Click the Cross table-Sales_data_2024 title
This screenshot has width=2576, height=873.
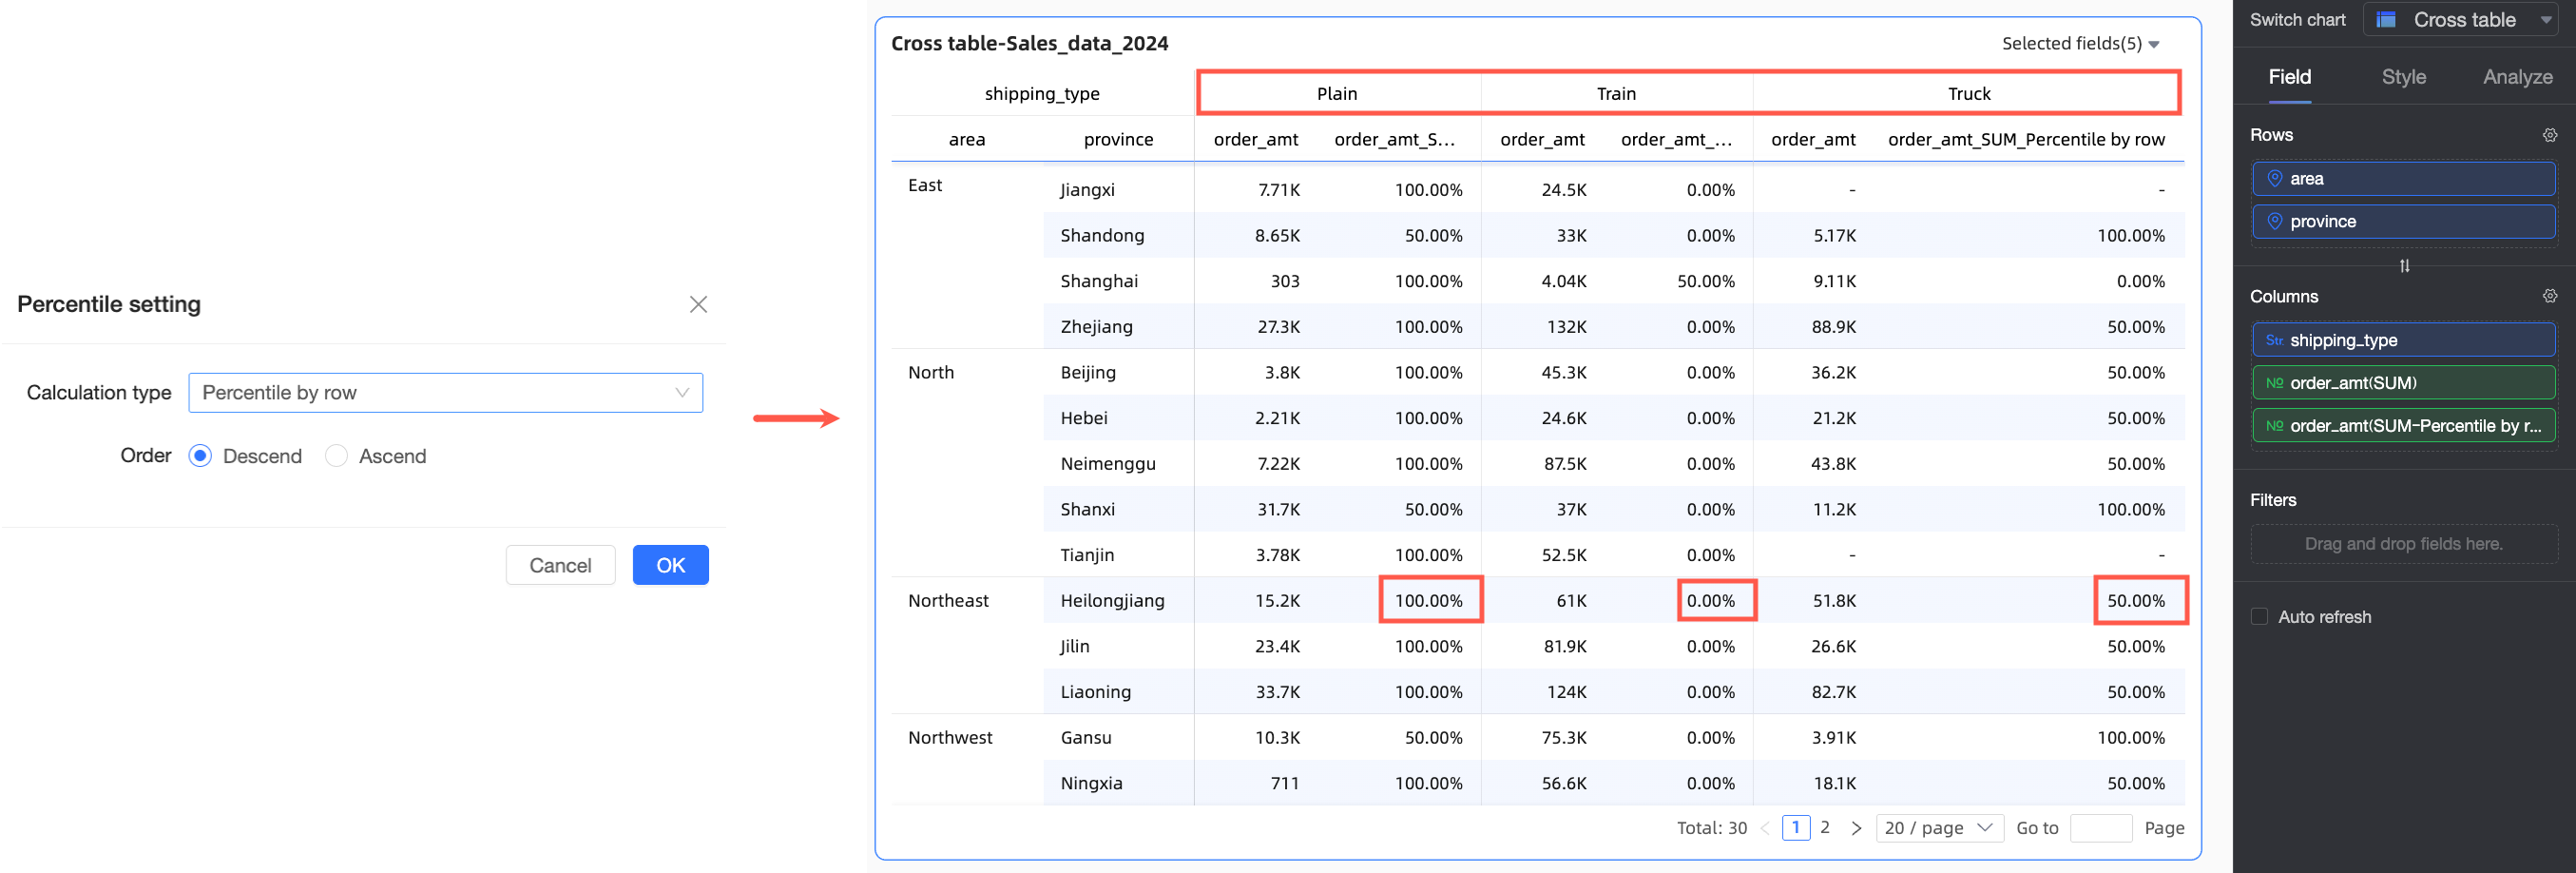click(1029, 43)
